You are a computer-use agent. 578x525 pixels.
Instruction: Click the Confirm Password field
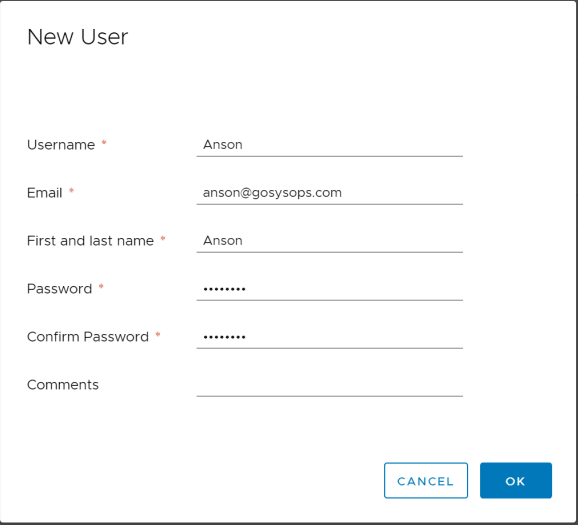tap(330, 337)
